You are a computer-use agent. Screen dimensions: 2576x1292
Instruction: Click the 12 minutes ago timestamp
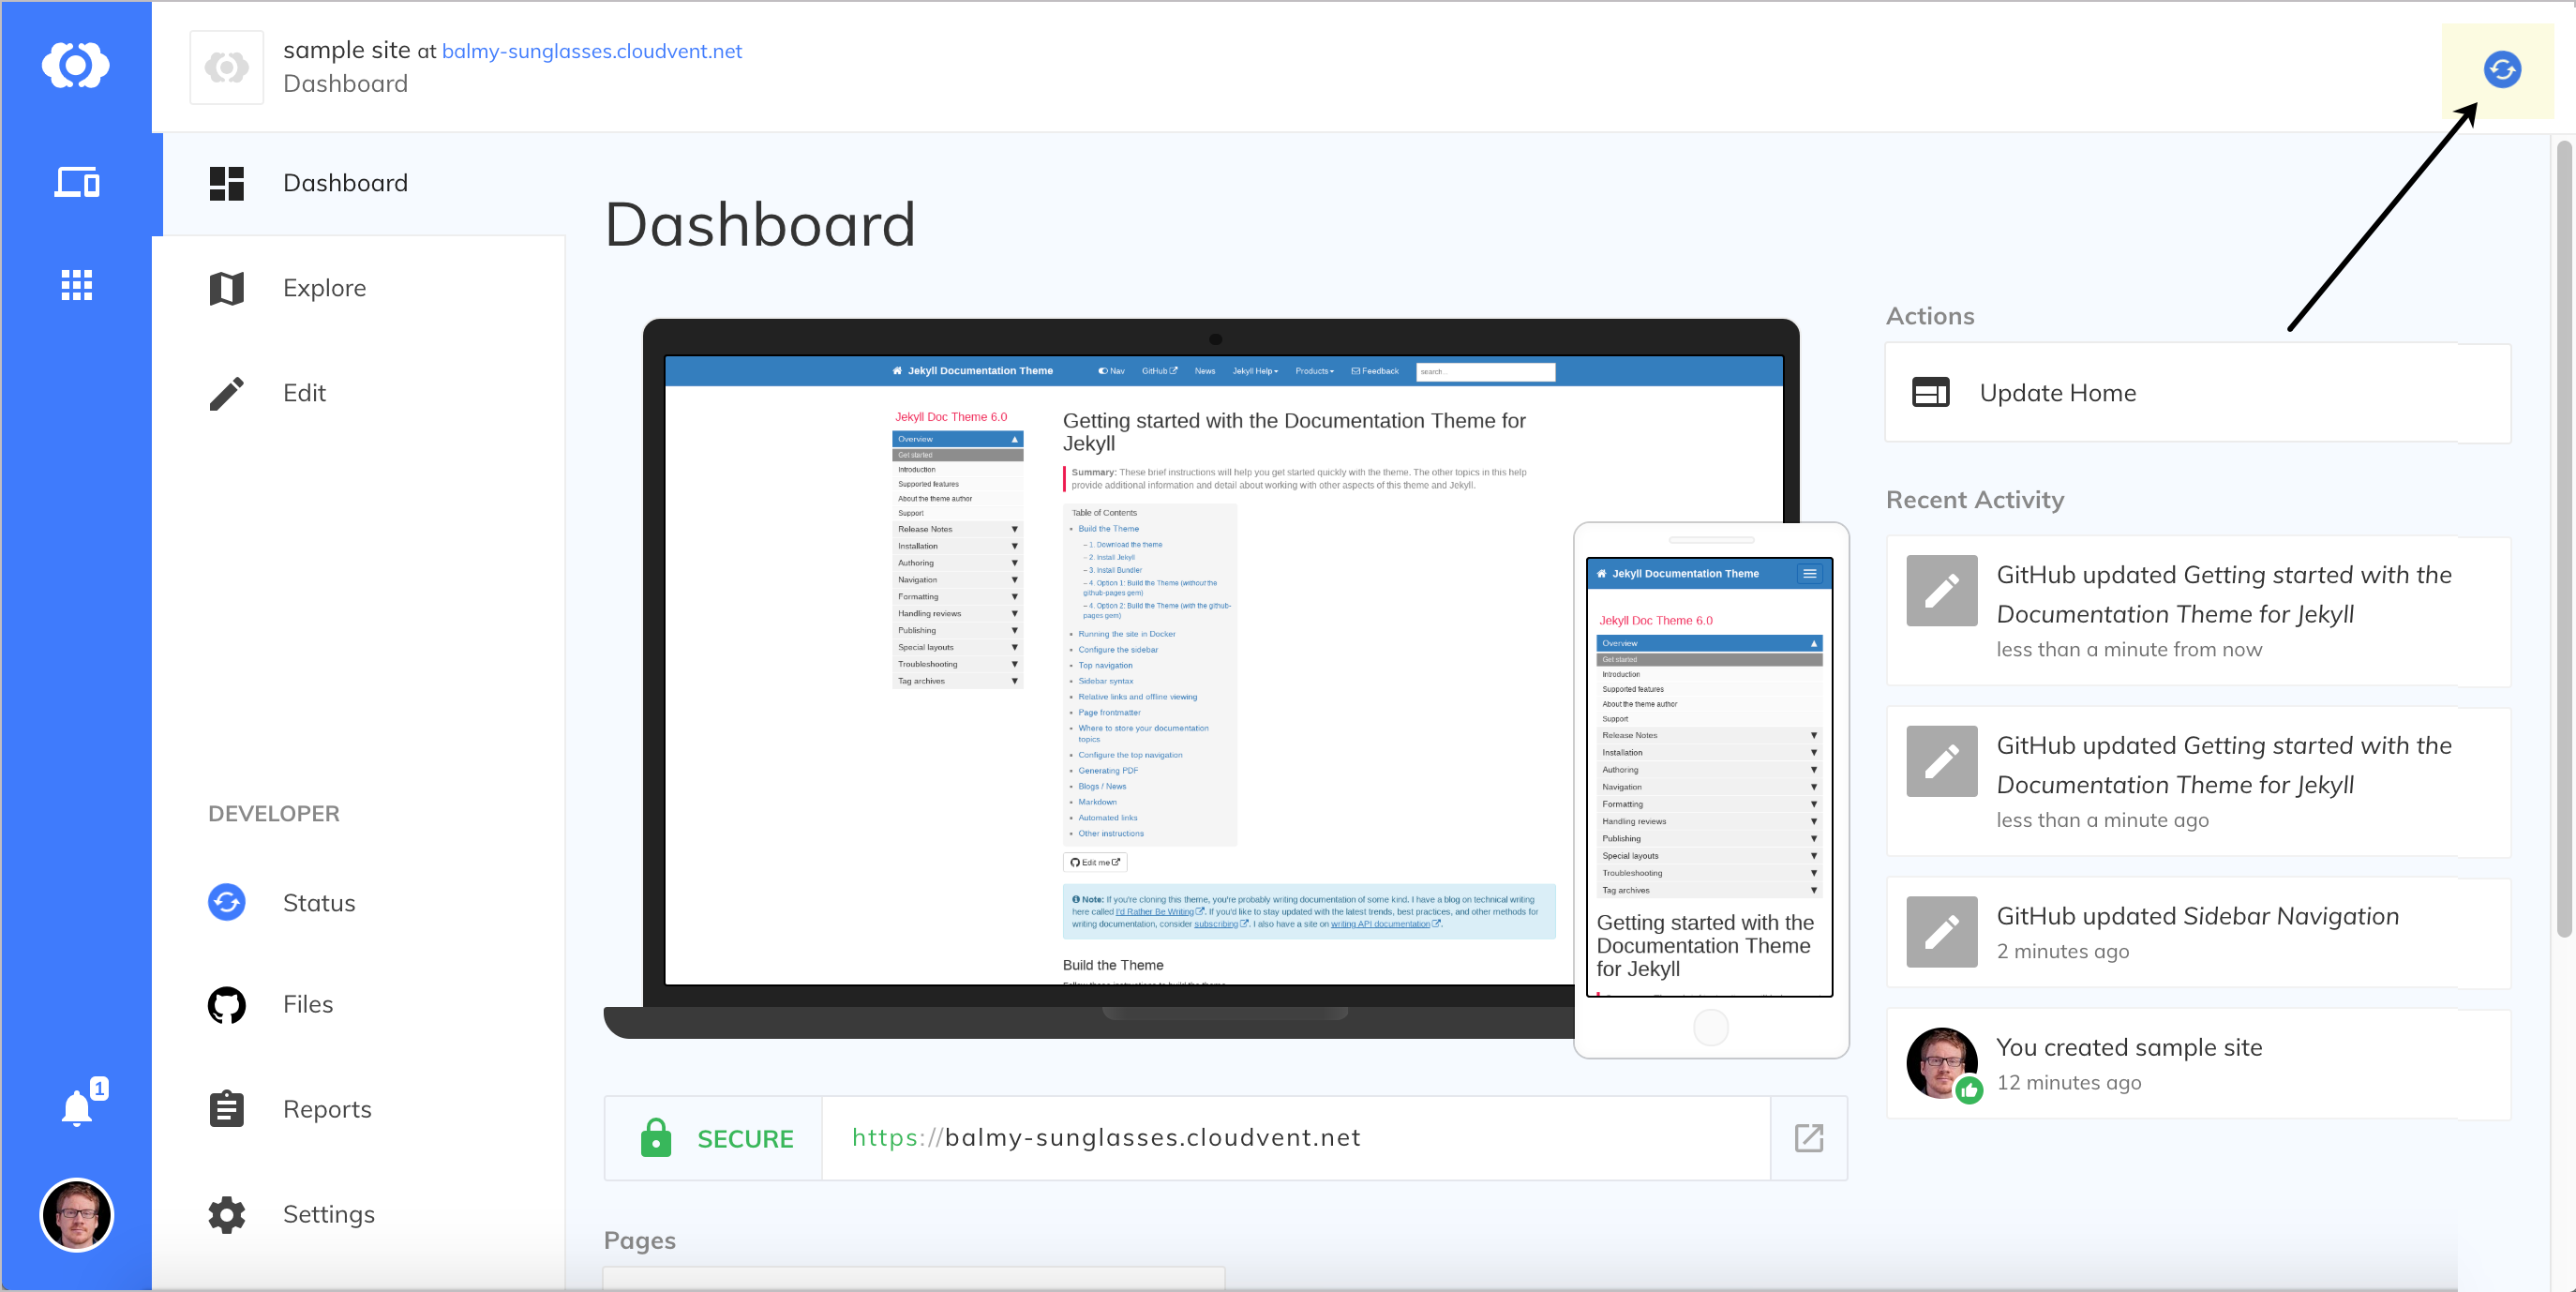[2069, 1083]
